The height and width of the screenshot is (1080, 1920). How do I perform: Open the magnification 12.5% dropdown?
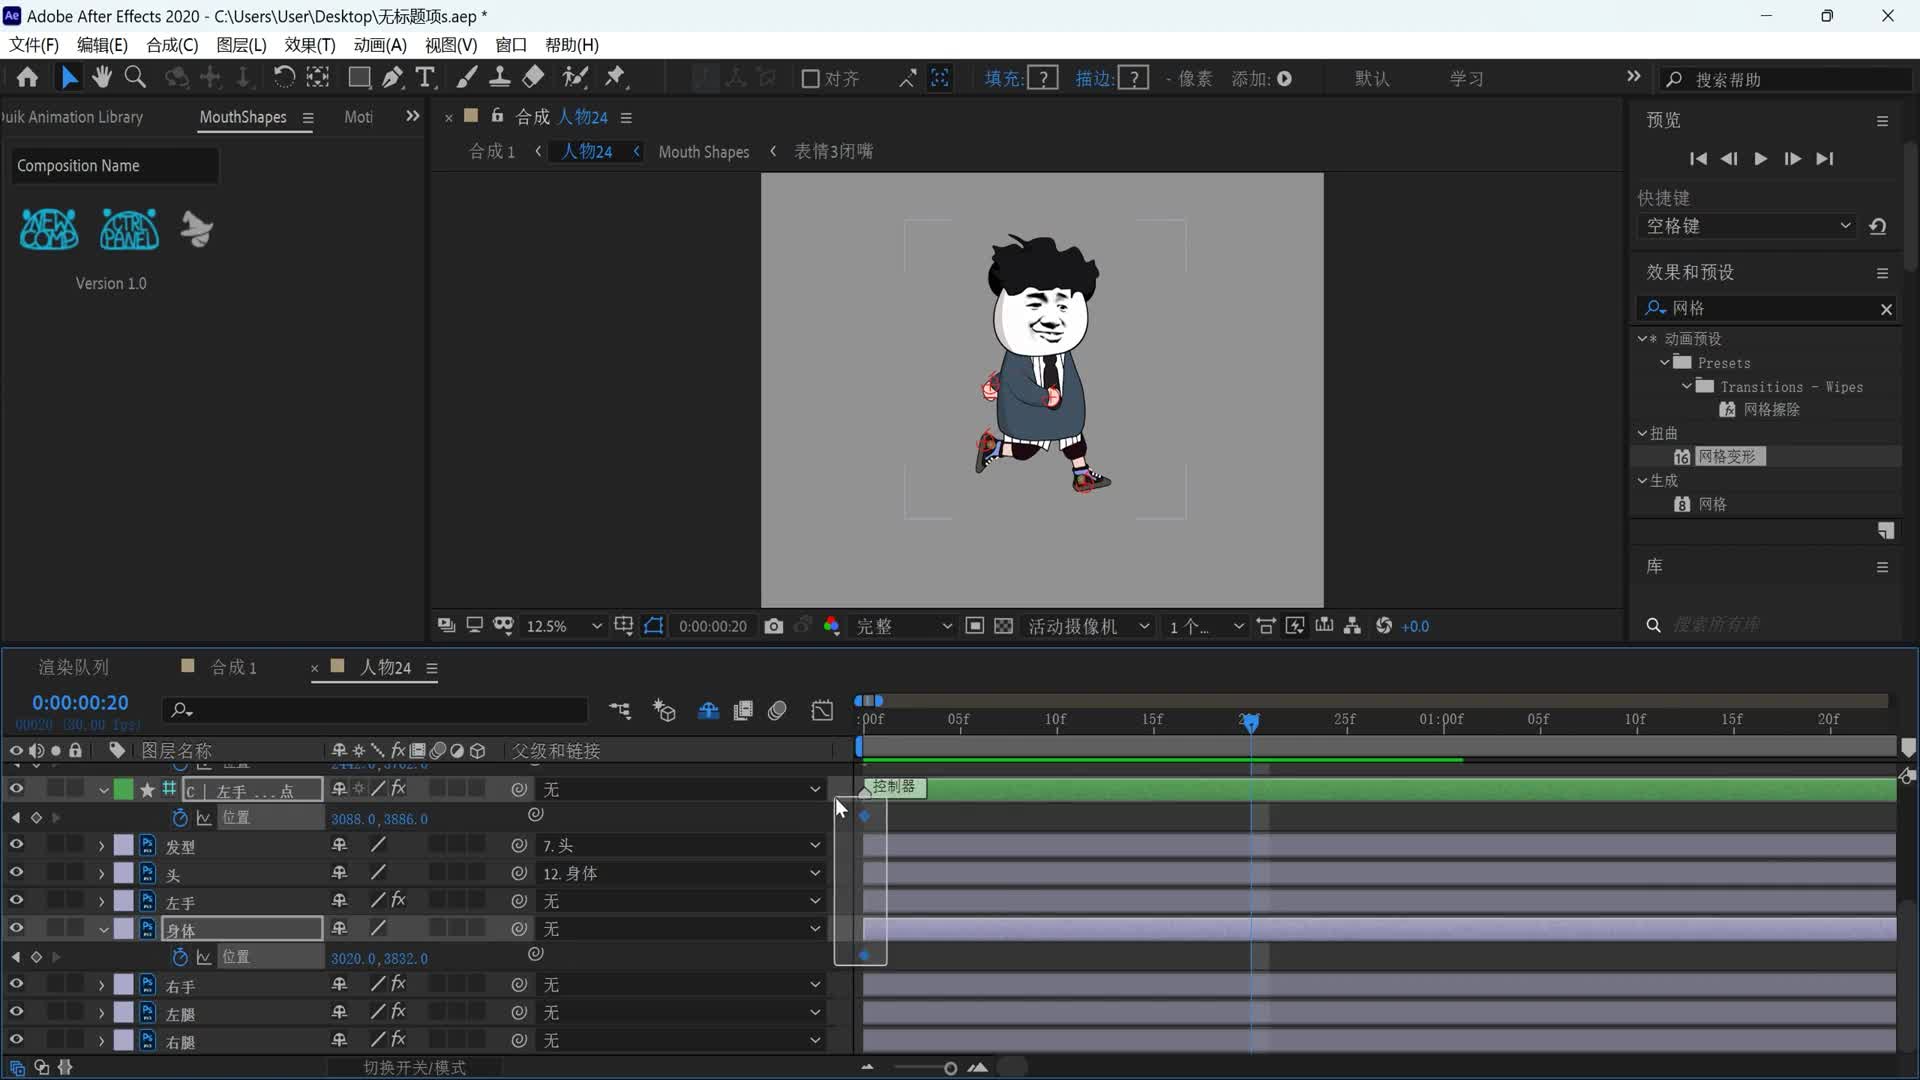[564, 626]
